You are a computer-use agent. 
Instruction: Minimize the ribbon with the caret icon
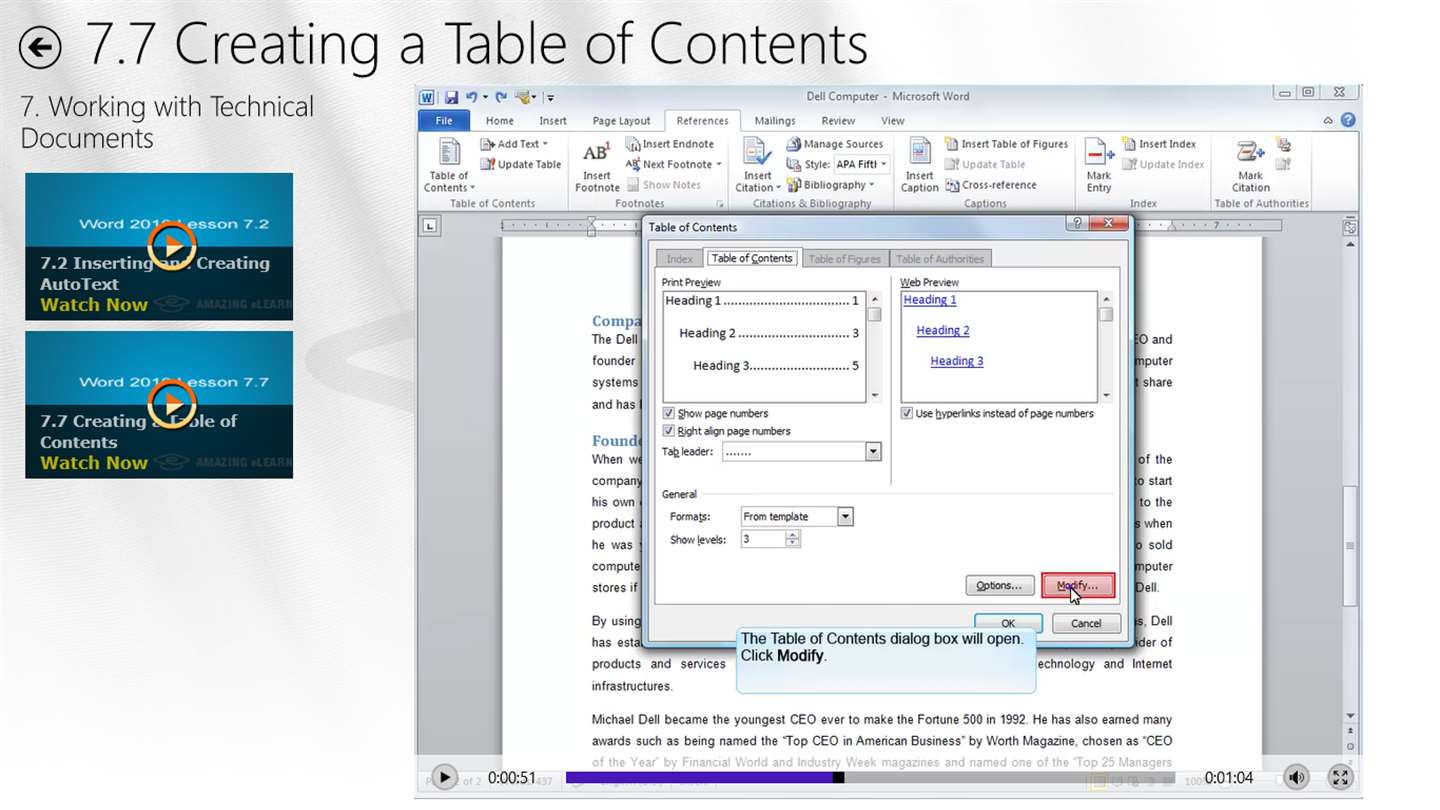coord(1328,120)
